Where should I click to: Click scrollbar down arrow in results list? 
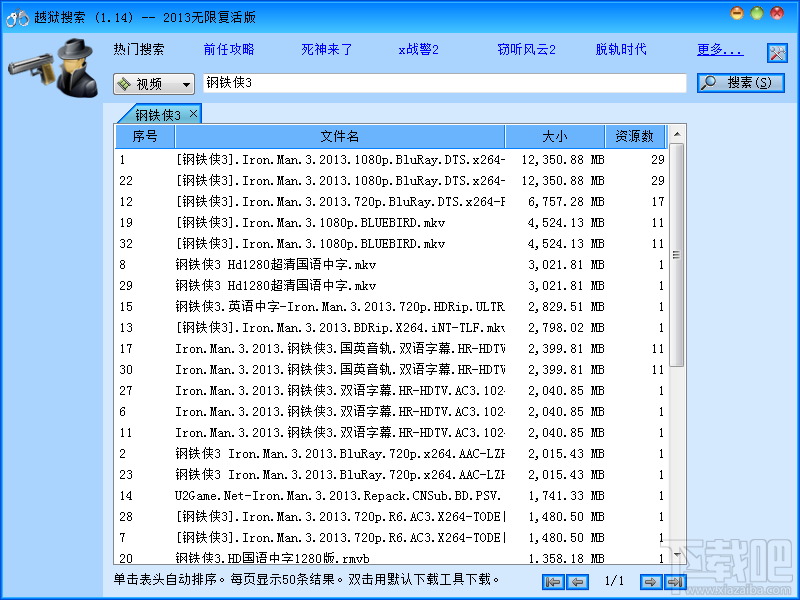677,555
